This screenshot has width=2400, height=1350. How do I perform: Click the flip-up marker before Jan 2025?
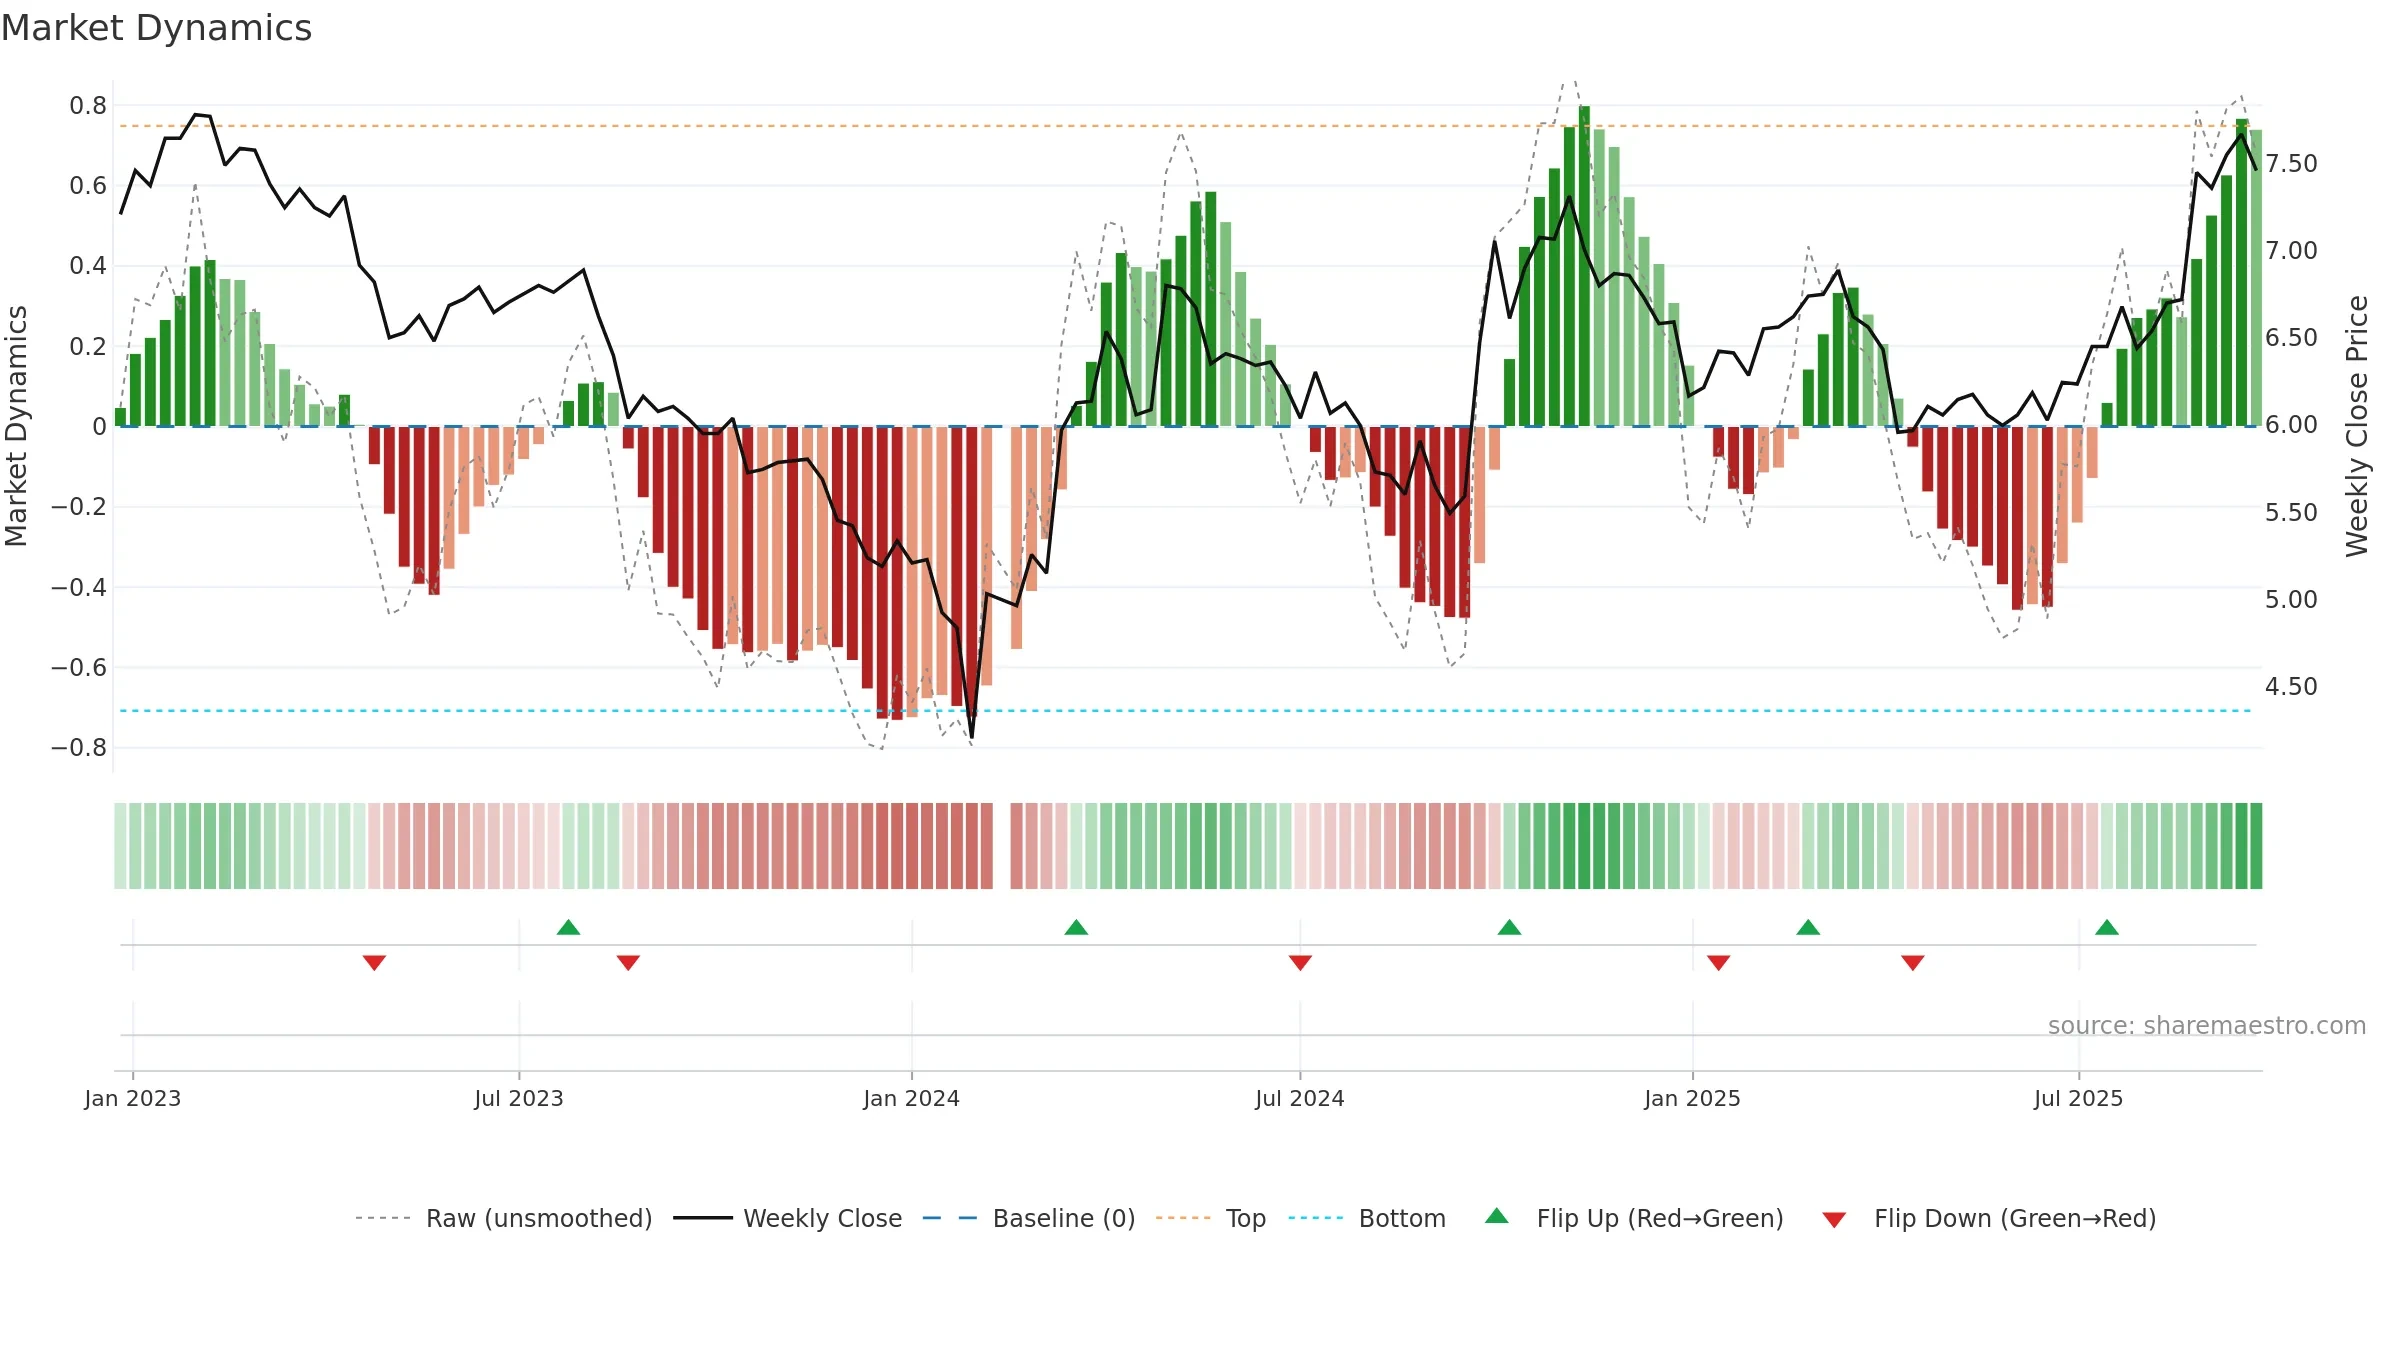[x=1509, y=927]
